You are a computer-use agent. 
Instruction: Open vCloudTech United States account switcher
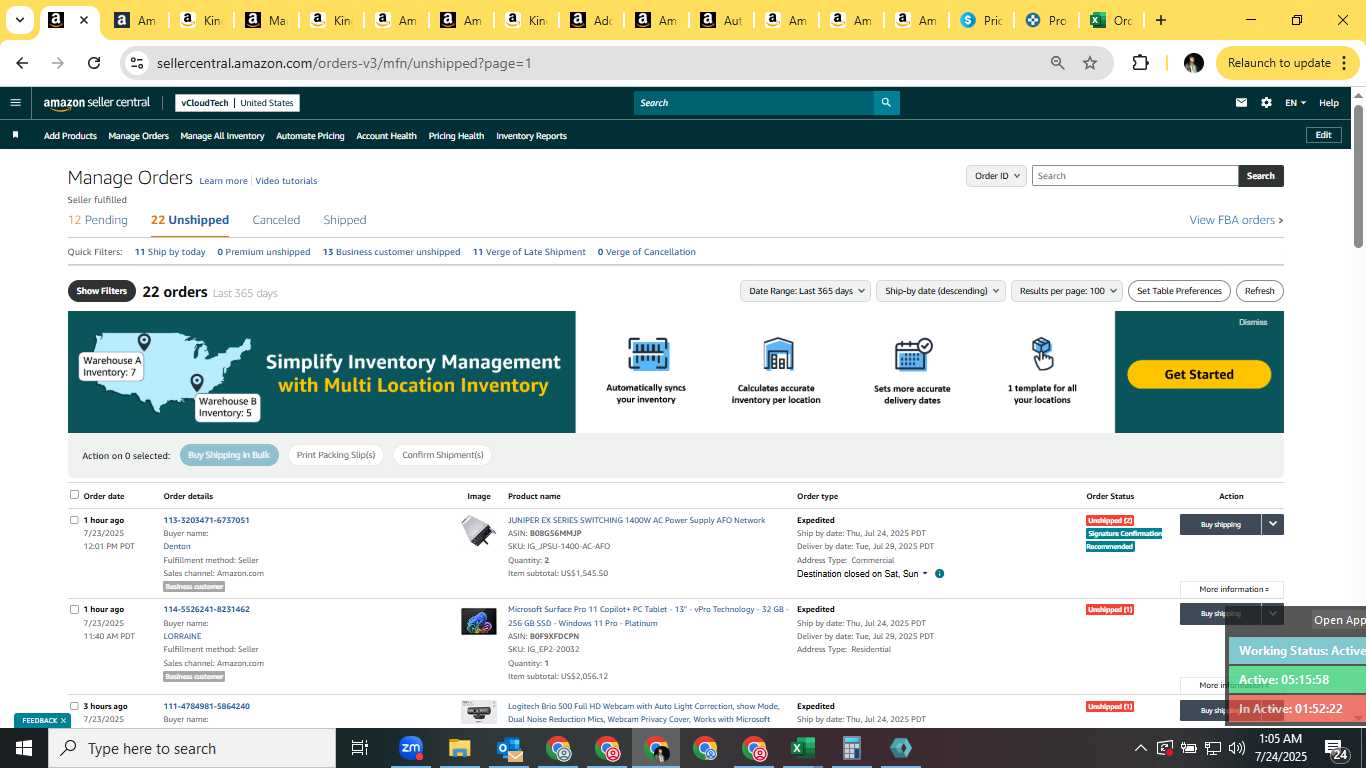click(237, 103)
